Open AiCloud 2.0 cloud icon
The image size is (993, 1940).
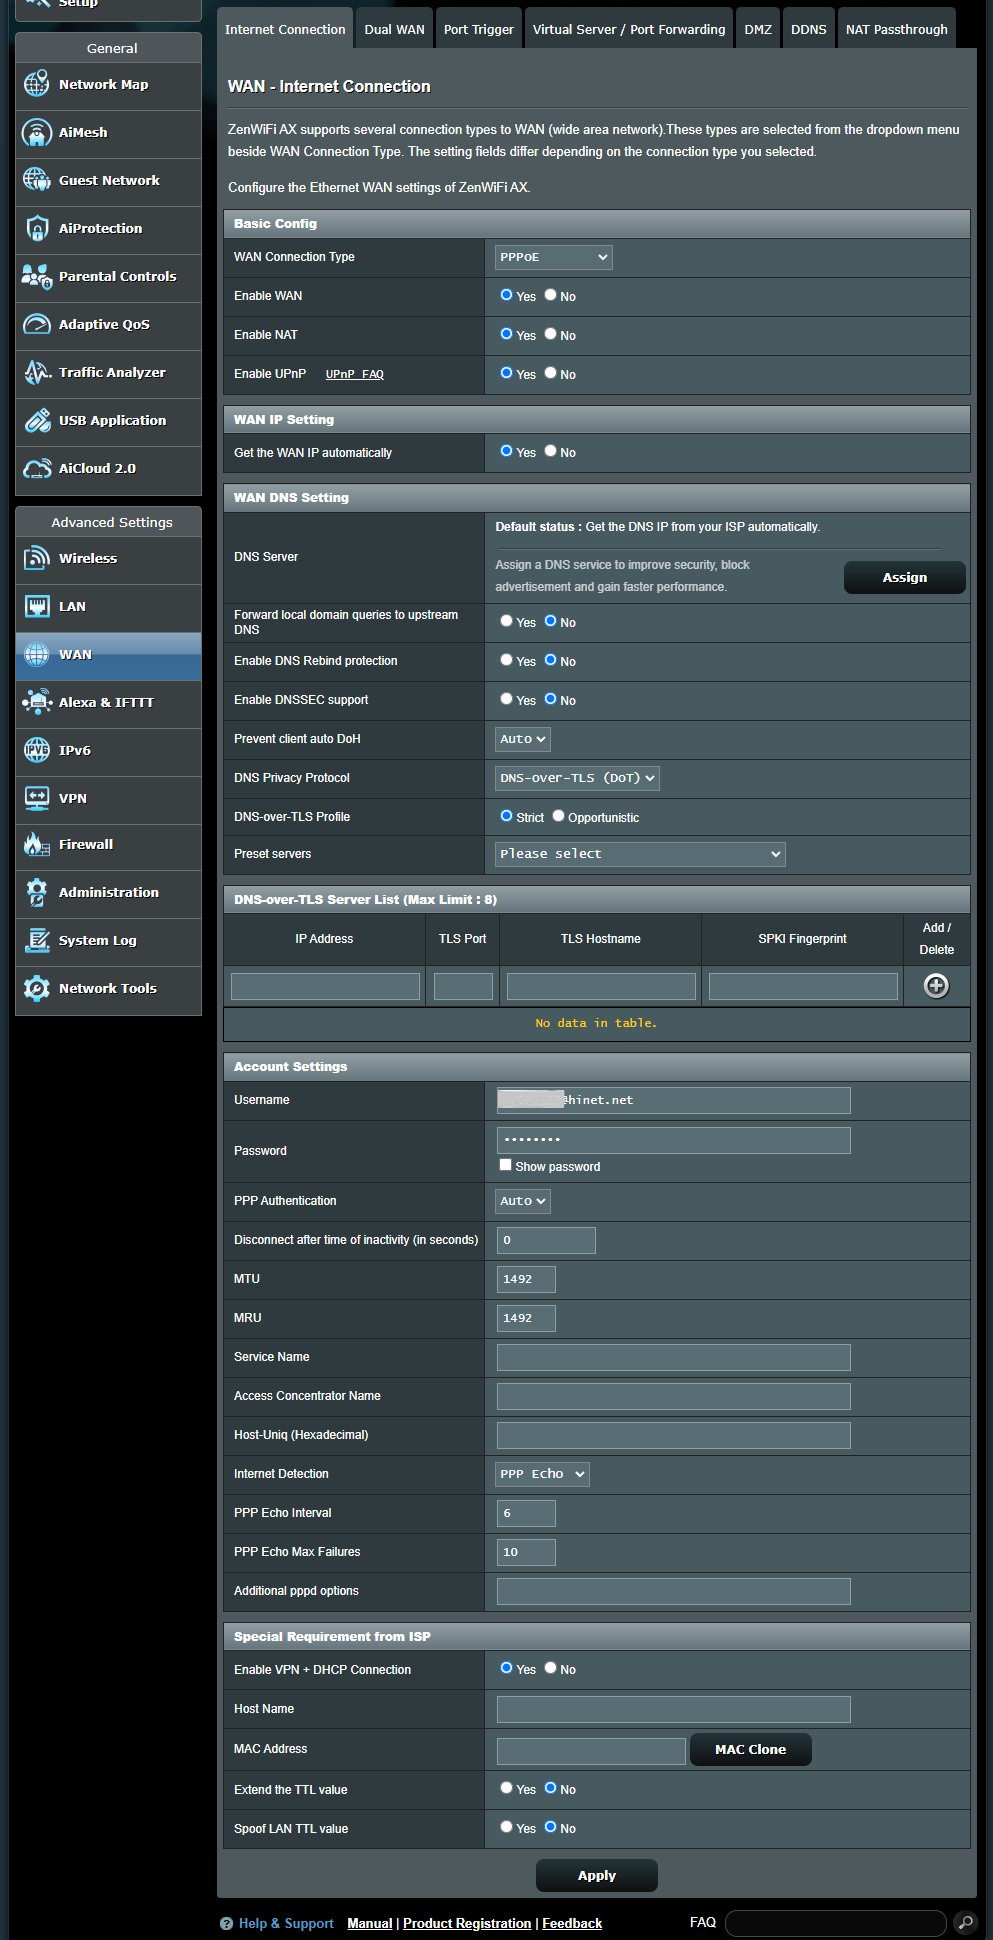point(37,468)
